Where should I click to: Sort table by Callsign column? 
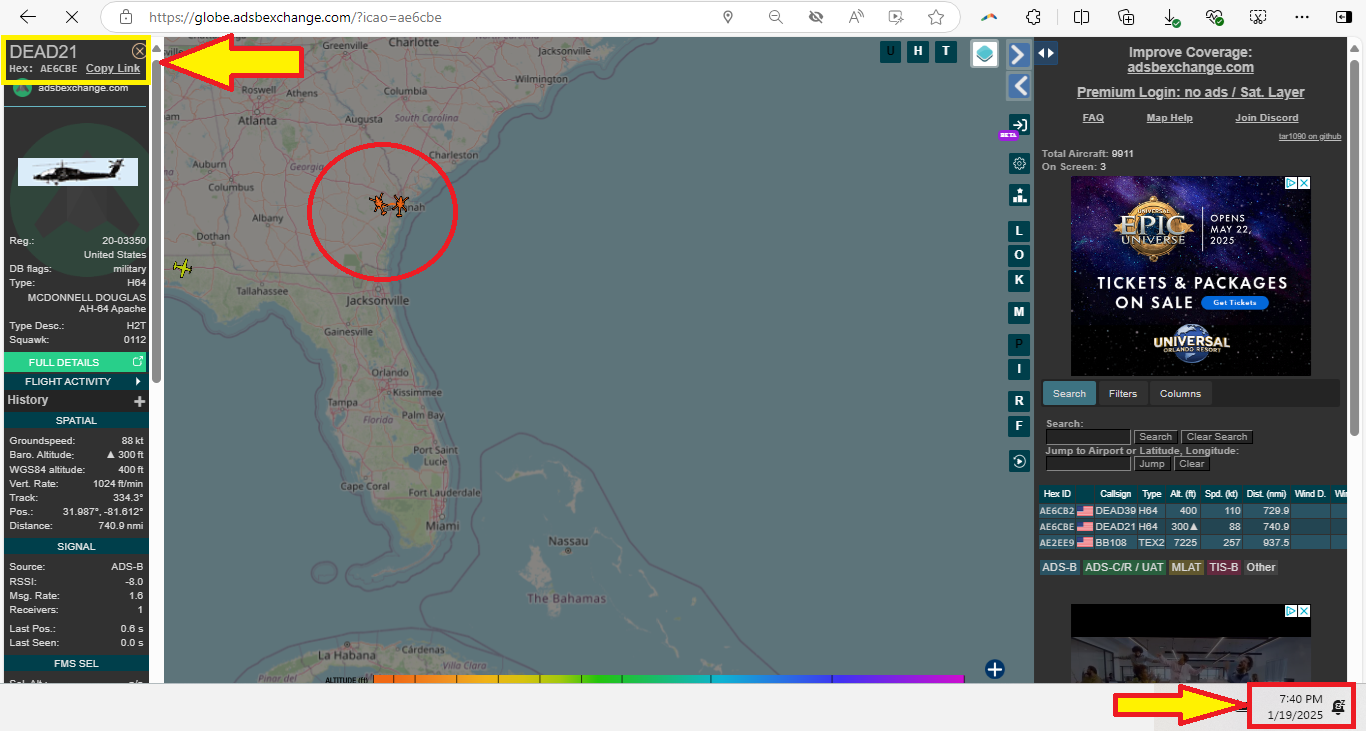[1115, 494]
